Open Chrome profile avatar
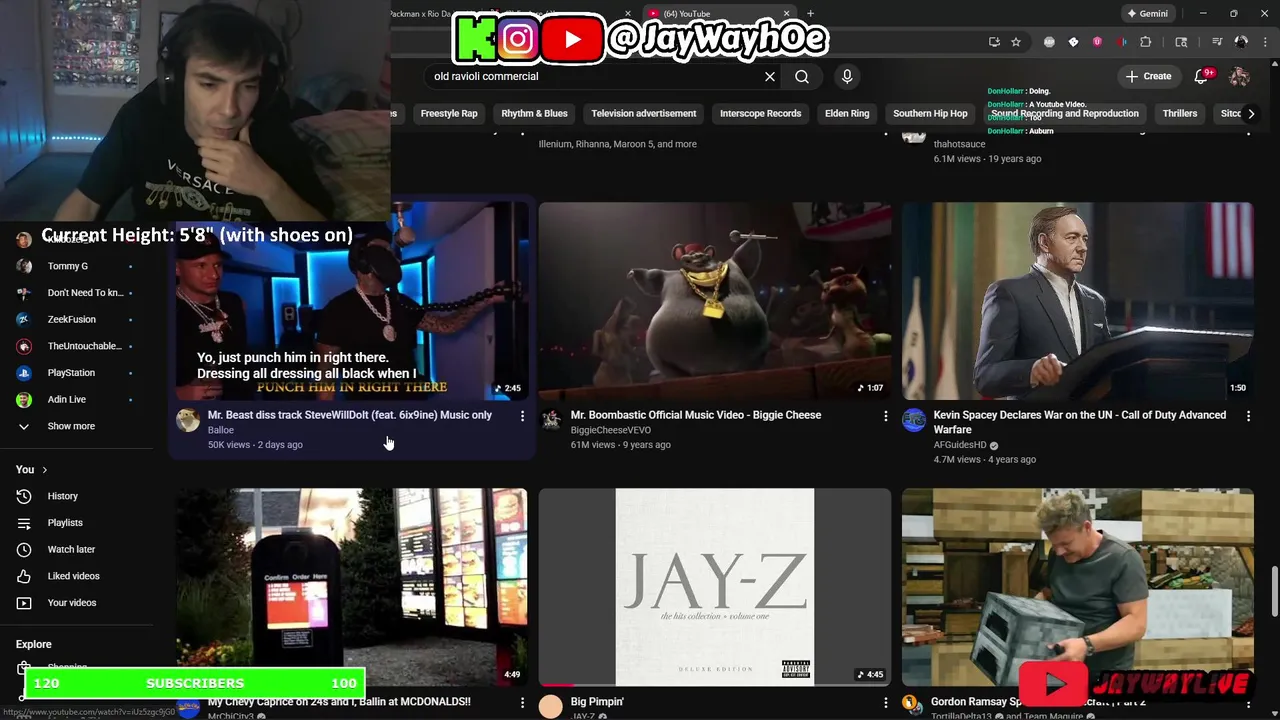Image resolution: width=1280 pixels, height=720 pixels. (x=1241, y=42)
